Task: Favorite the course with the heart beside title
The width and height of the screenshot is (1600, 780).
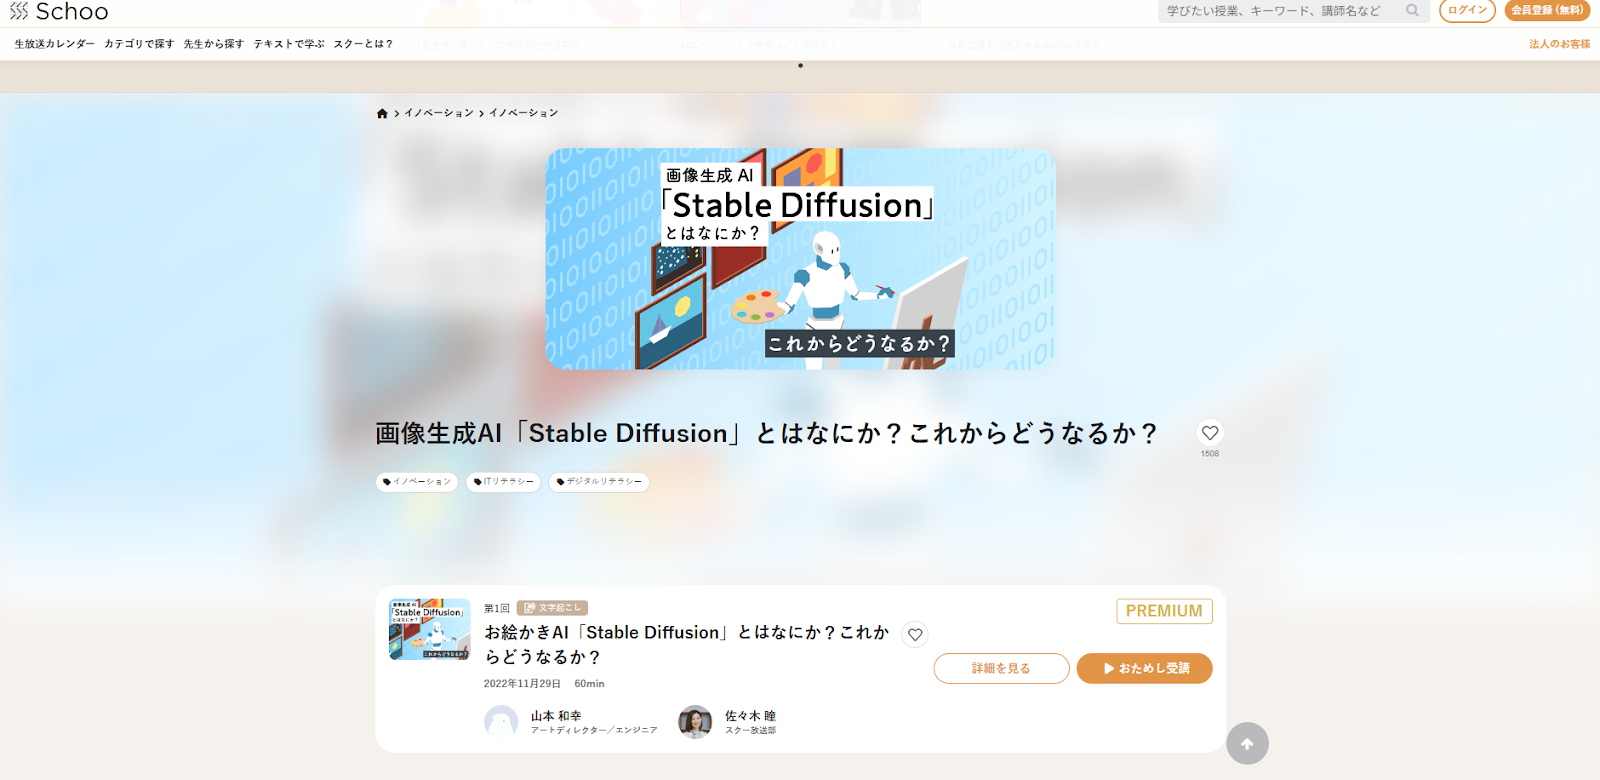Action: pyautogui.click(x=1210, y=433)
